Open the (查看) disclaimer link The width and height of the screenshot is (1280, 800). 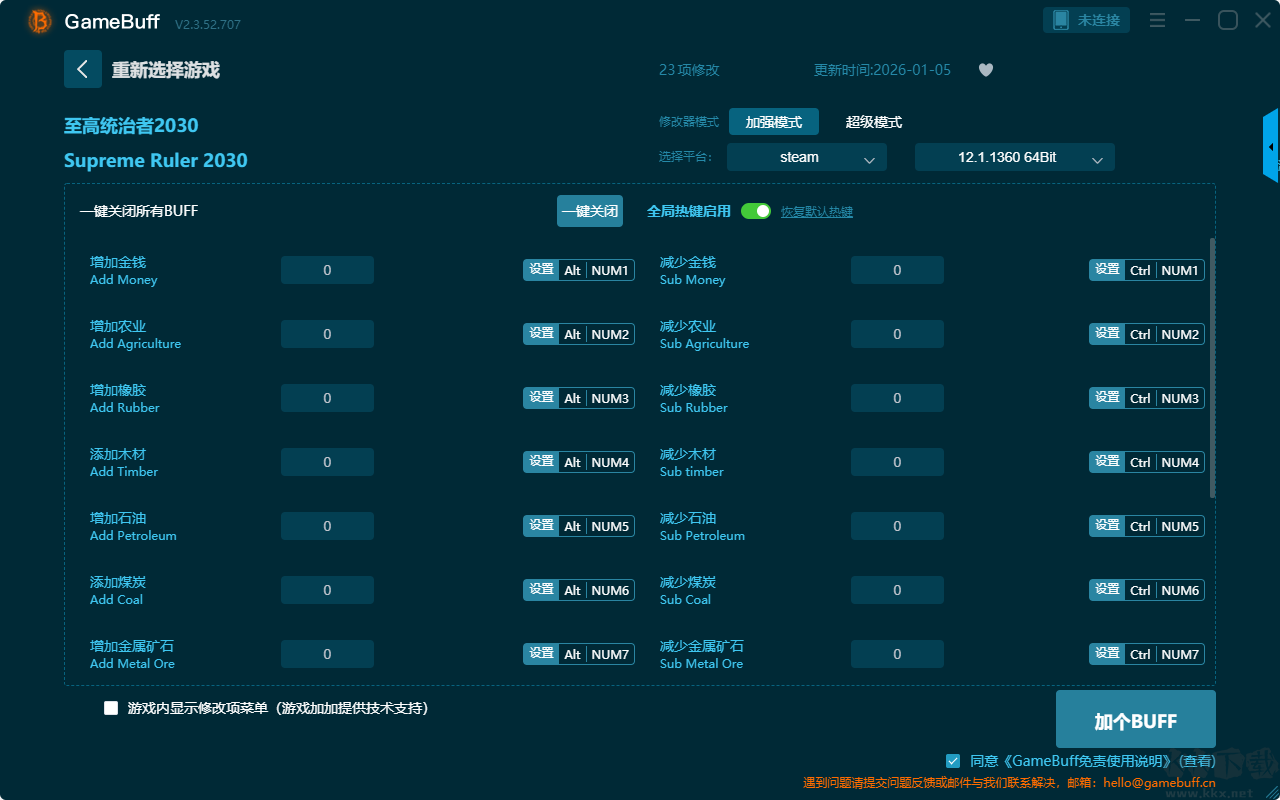pyautogui.click(x=1196, y=761)
